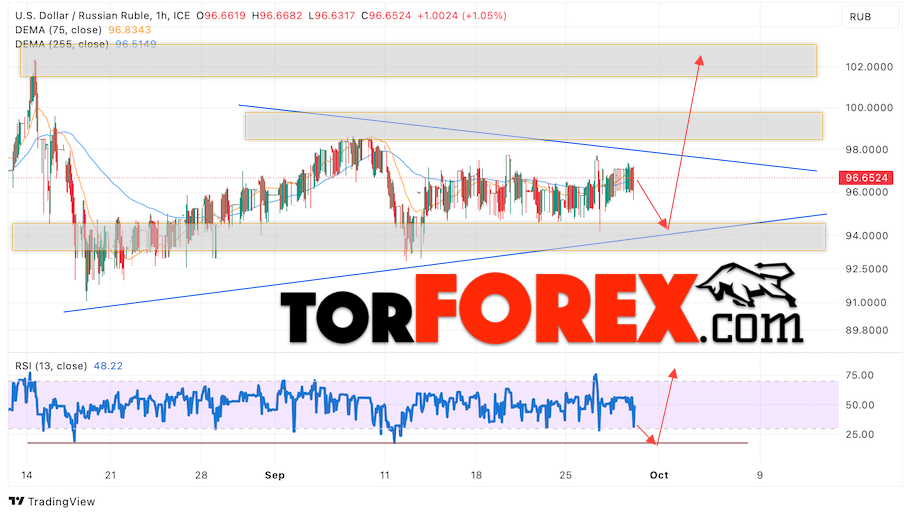The height and width of the screenshot is (516, 911).
Task: Click the low price L96.6317 in the header
Action: 331,16
